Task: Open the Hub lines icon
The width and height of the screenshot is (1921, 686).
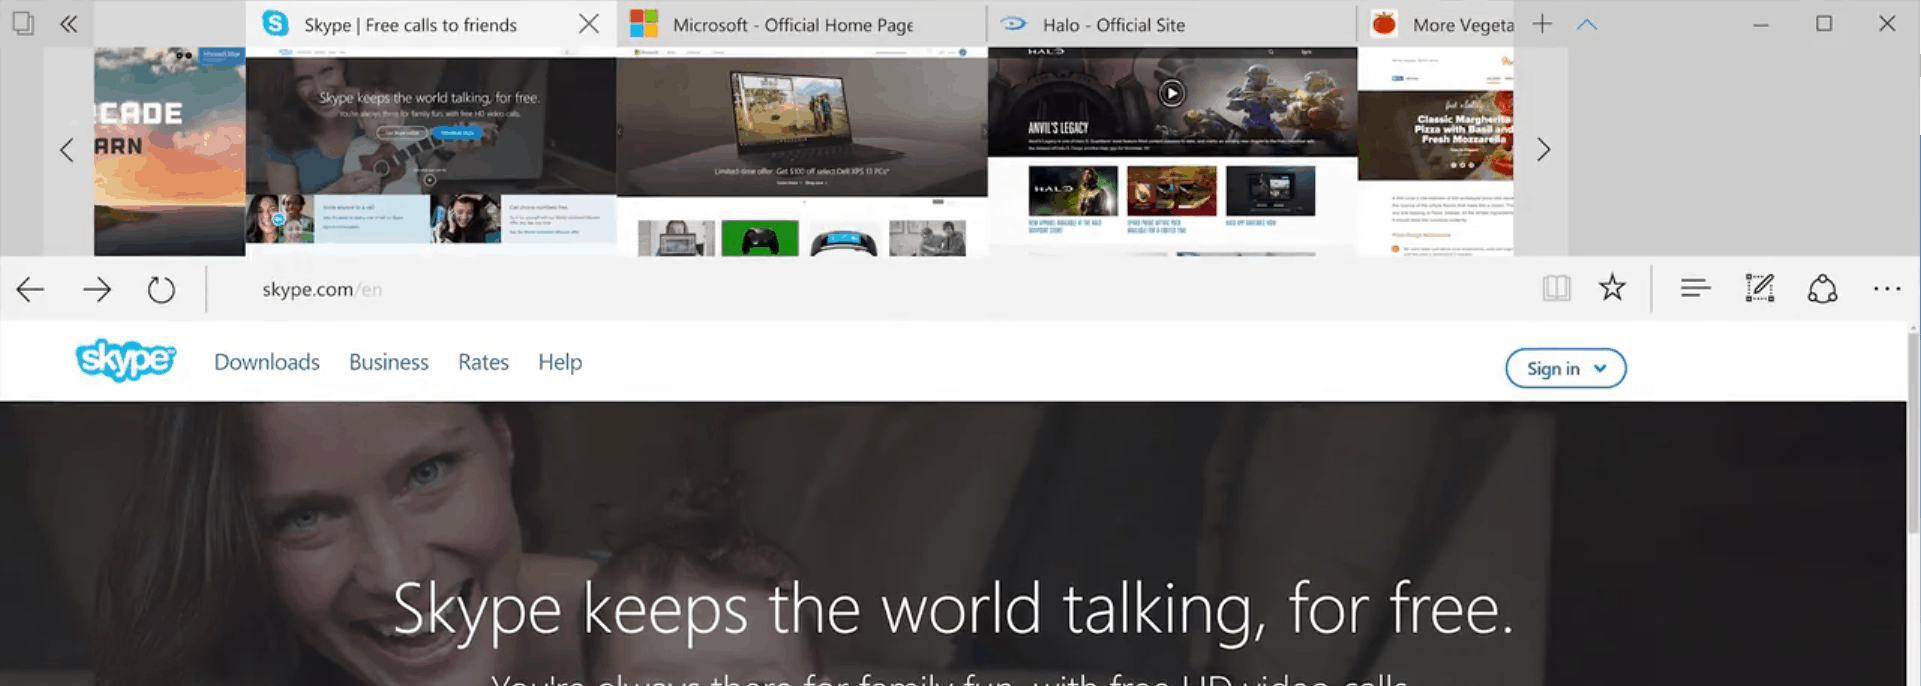Action: 1695,289
